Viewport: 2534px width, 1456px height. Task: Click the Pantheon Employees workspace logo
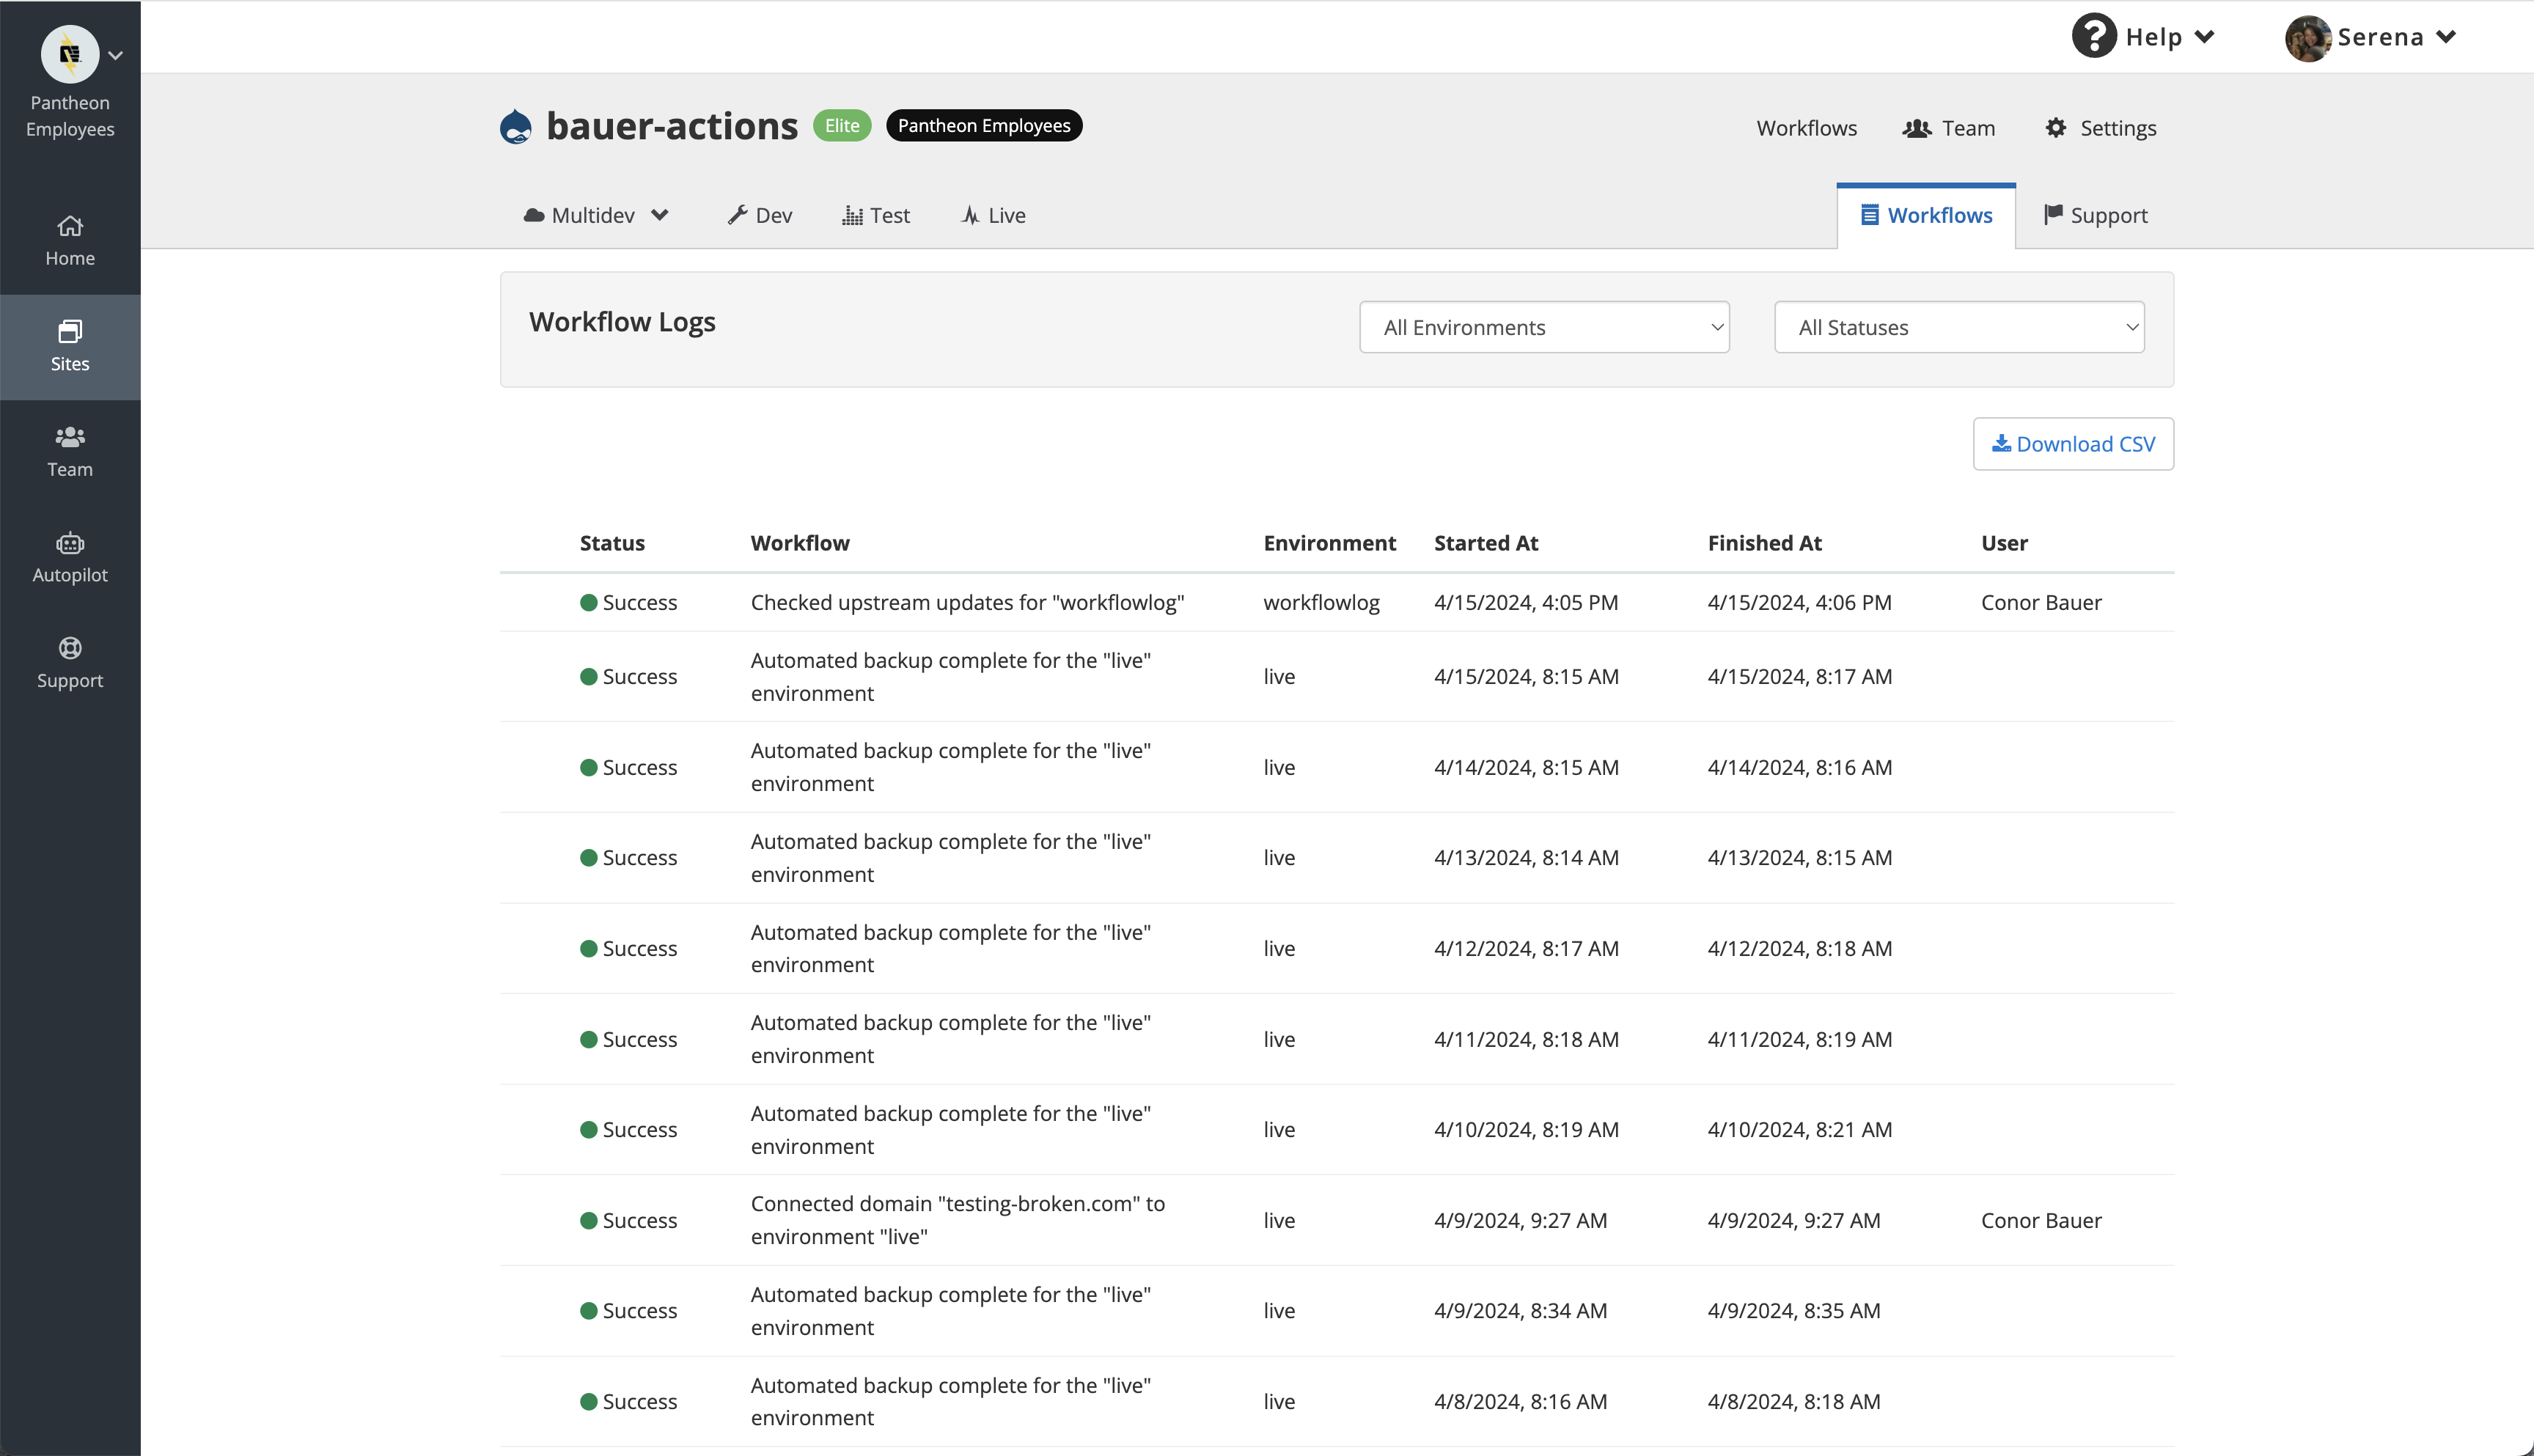coord(69,54)
